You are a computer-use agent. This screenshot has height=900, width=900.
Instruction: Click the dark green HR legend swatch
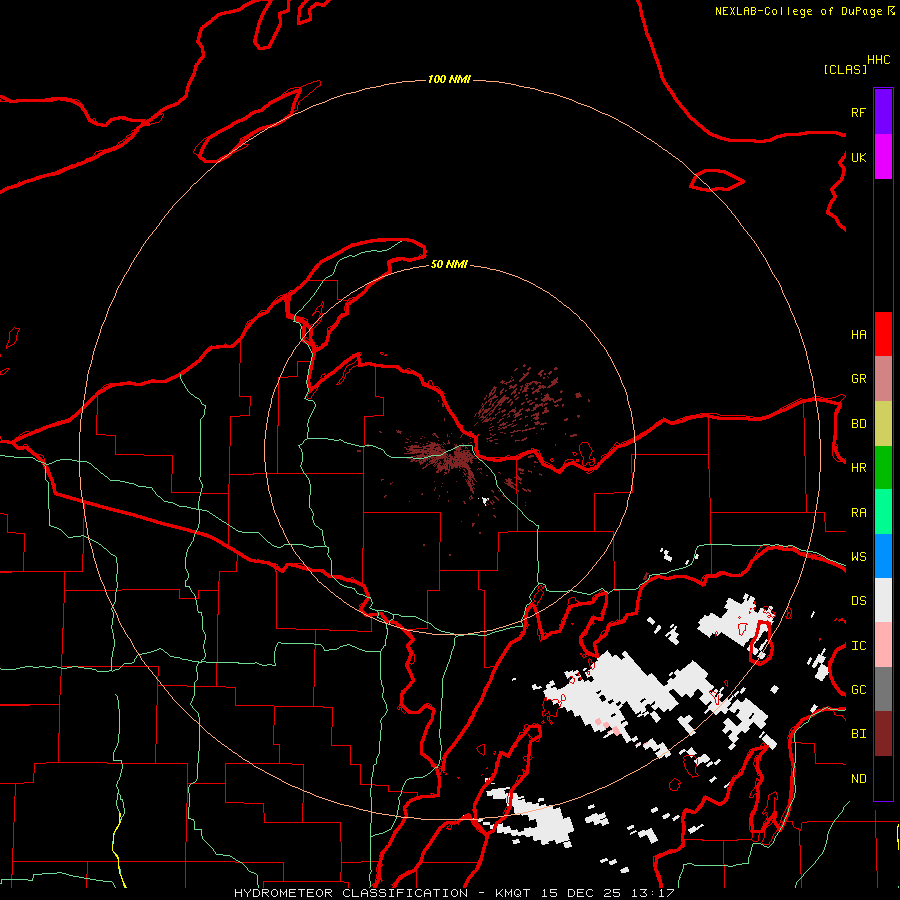click(883, 468)
